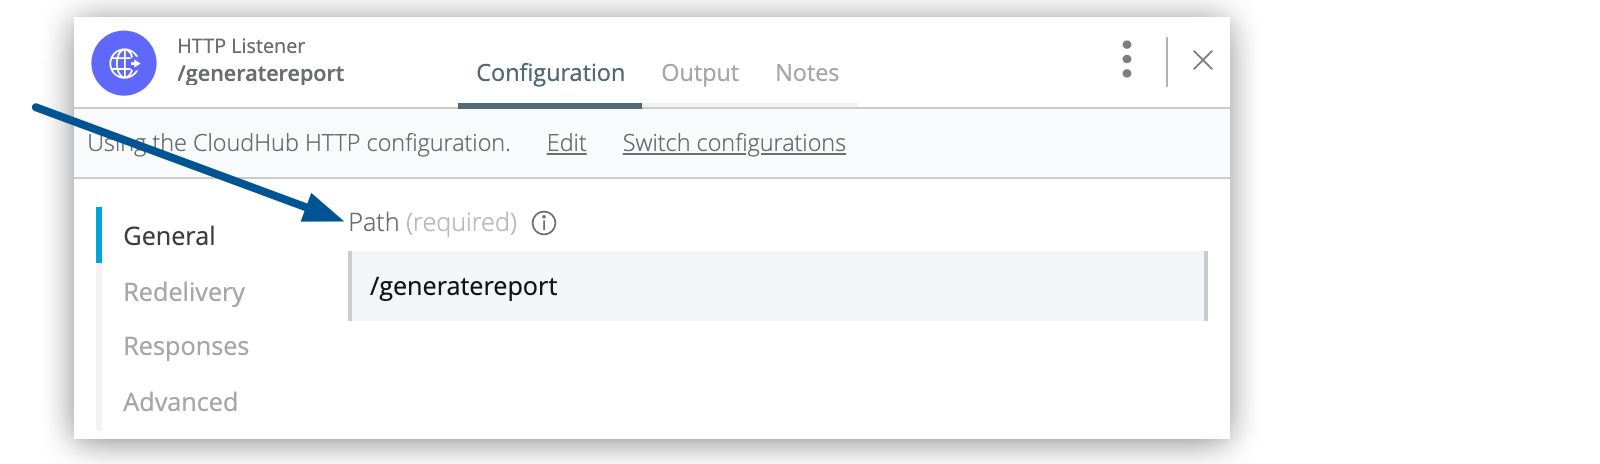
Task: Select the Notes tab
Action: [807, 73]
